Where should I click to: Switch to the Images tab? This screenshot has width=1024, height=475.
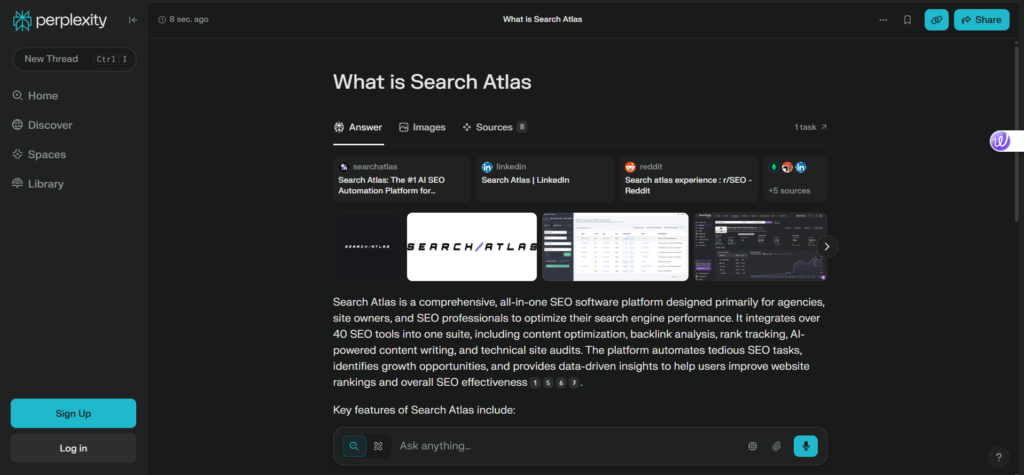coord(422,127)
